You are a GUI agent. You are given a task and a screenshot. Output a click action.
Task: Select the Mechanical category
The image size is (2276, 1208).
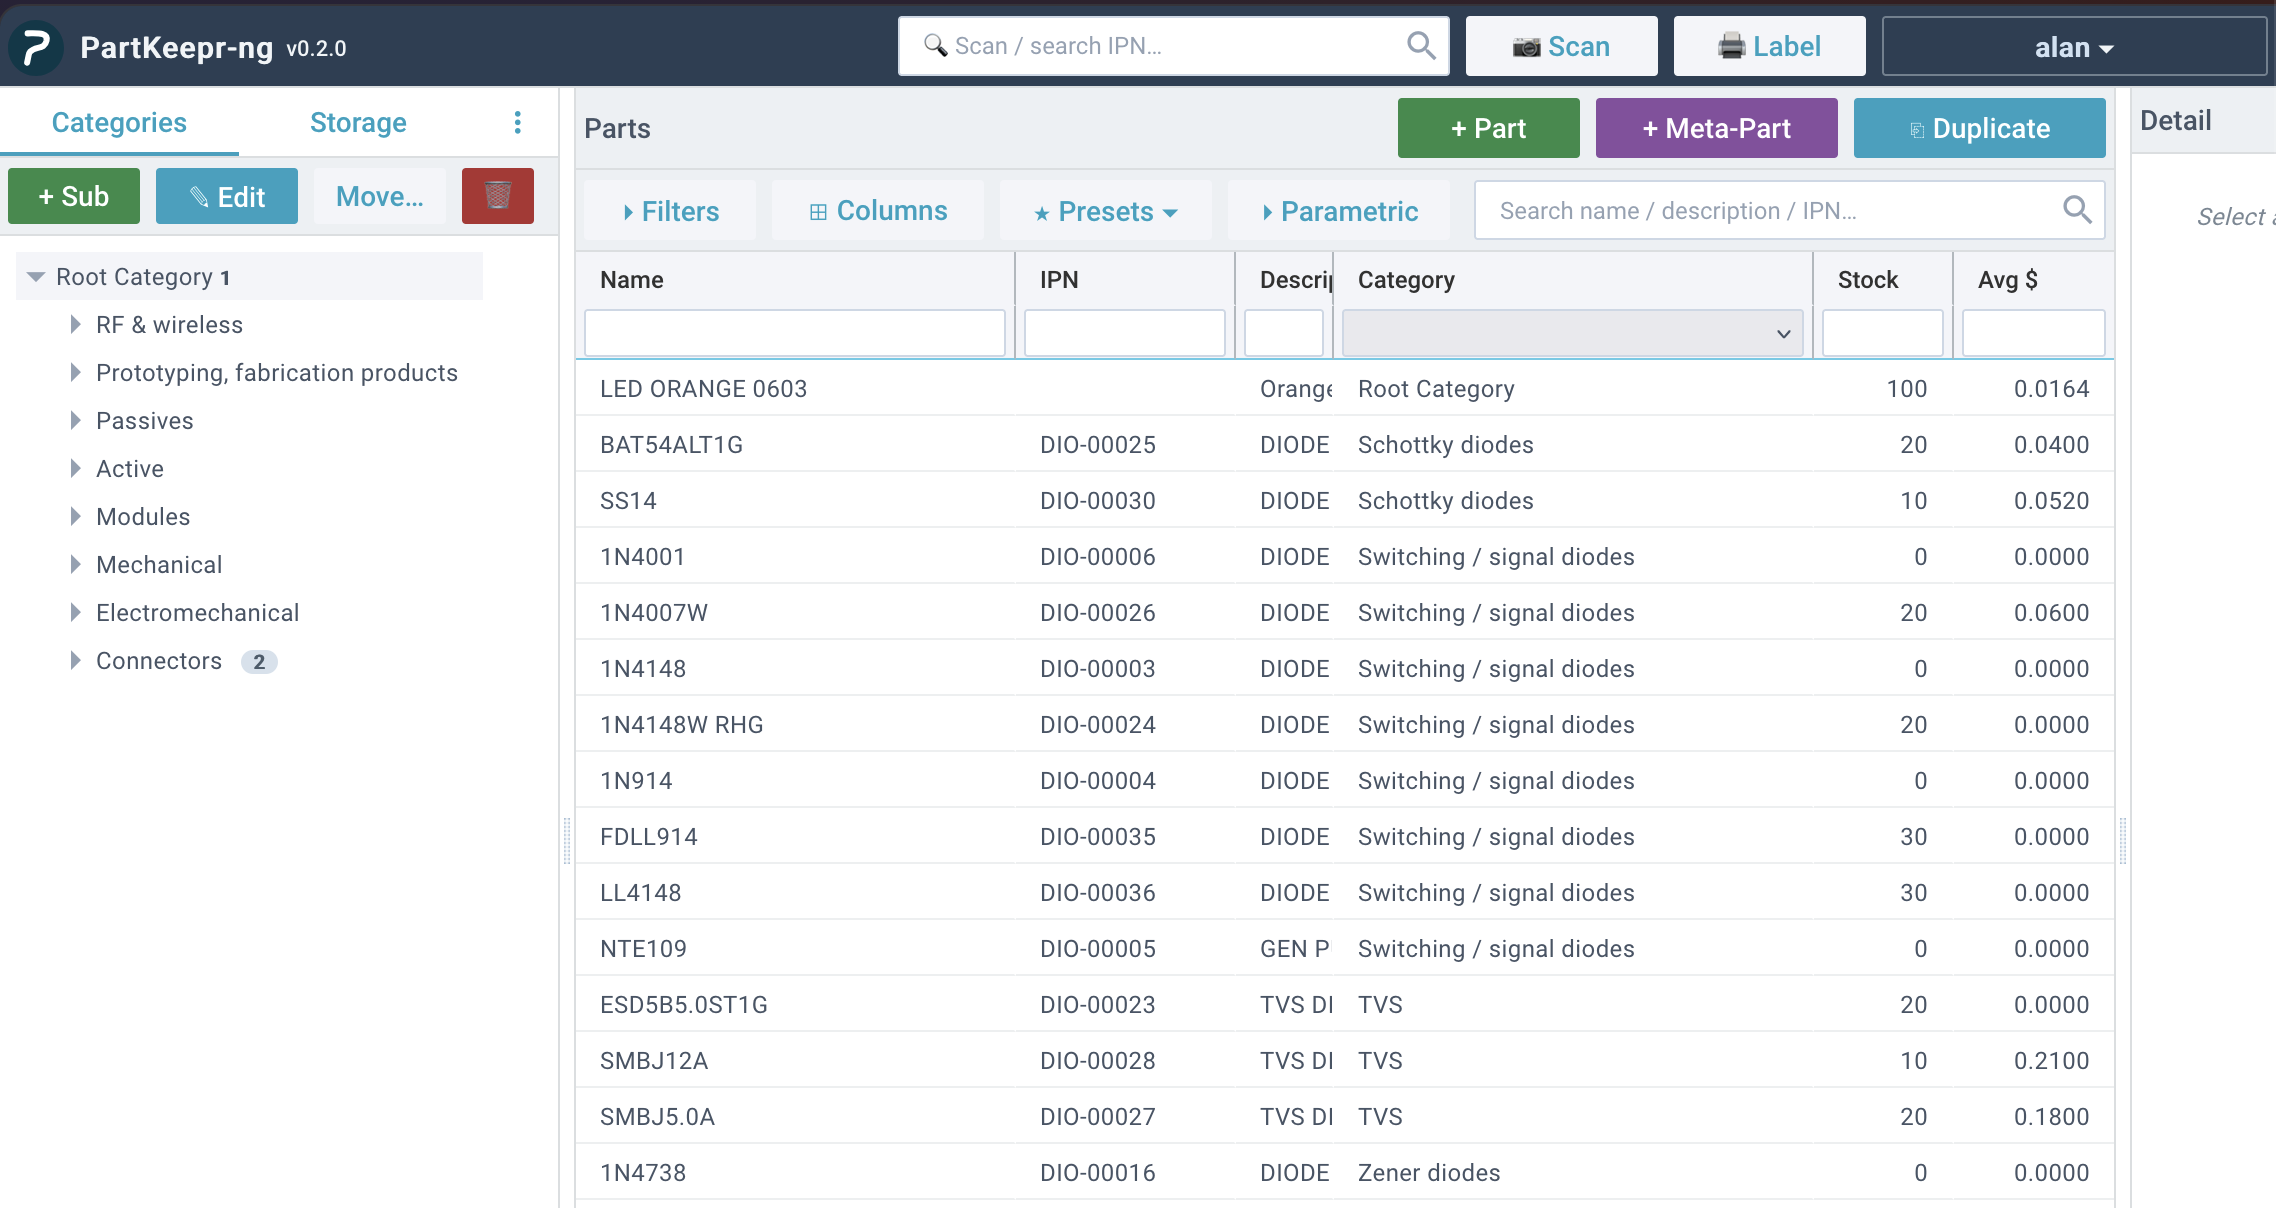(x=159, y=565)
